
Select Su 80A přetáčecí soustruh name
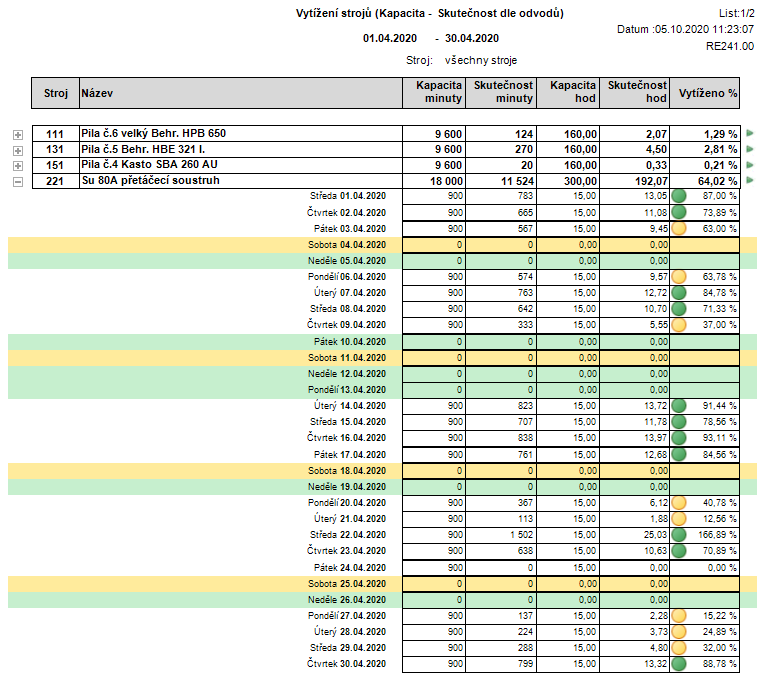(151, 181)
